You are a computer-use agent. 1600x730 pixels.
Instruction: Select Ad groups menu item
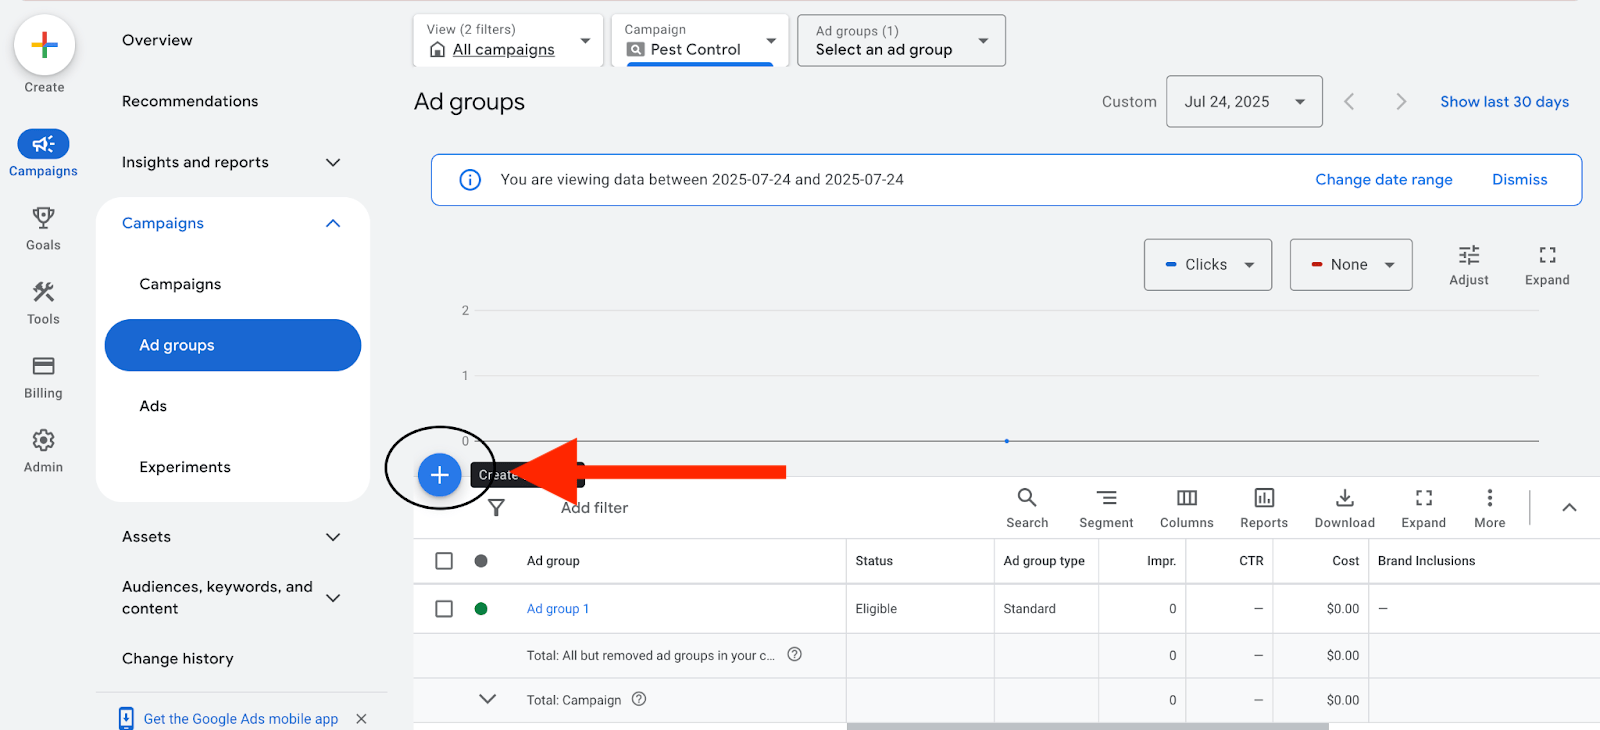(x=233, y=345)
